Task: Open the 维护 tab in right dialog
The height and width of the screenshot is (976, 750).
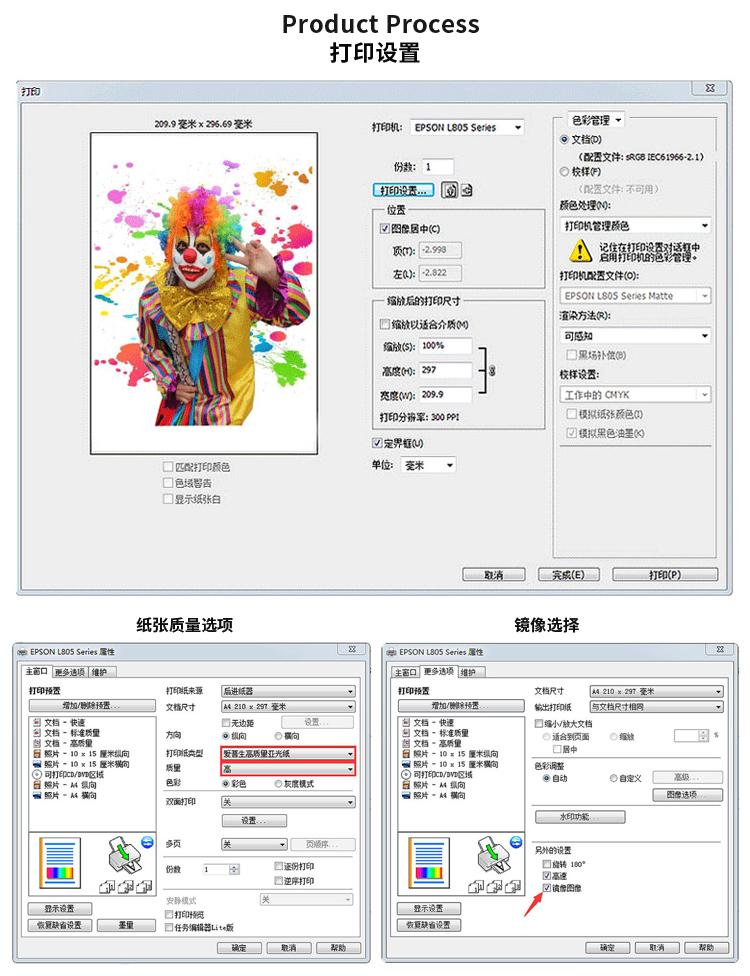Action: click(x=469, y=672)
